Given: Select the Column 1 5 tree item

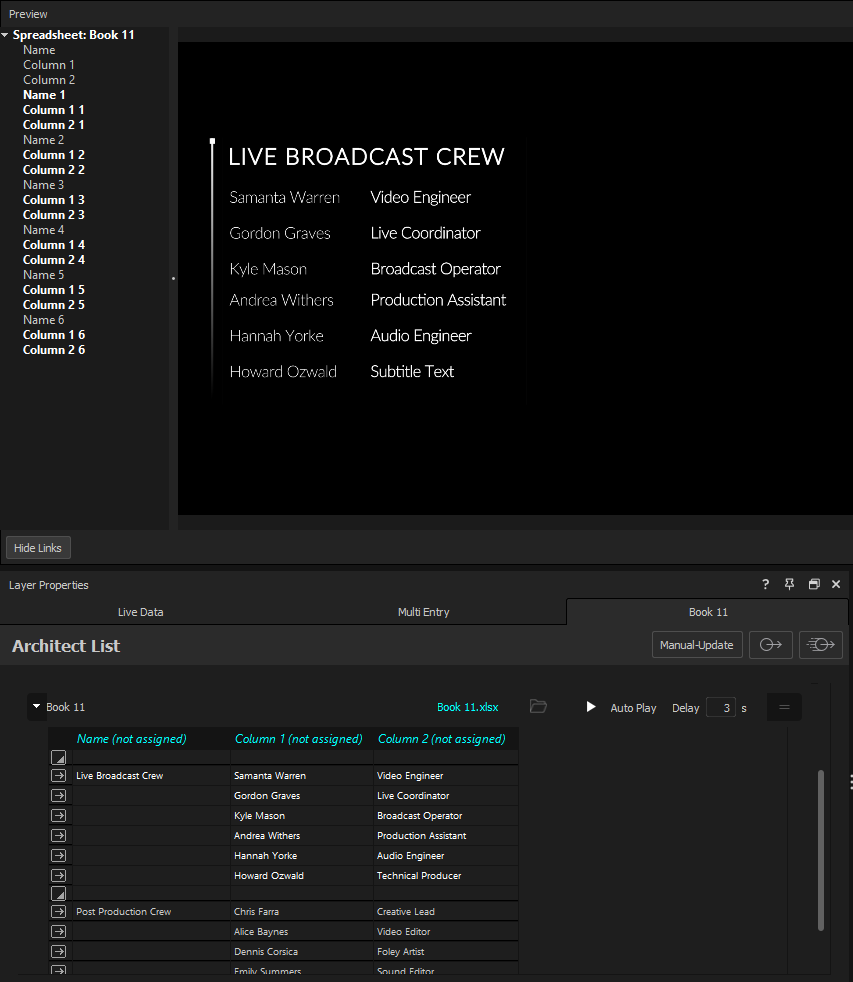Looking at the screenshot, I should point(54,290).
